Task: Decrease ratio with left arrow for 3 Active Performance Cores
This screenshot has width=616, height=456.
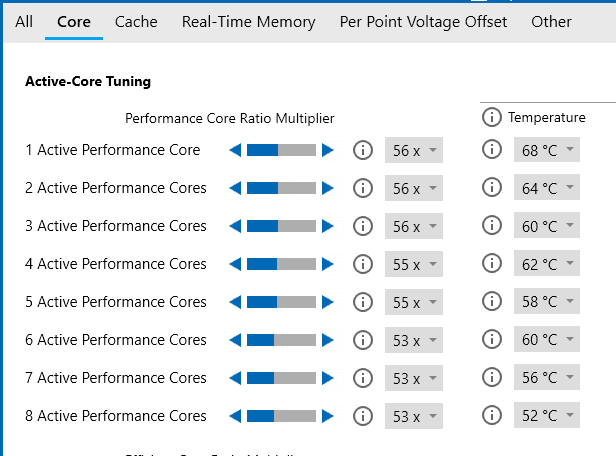Action: (235, 226)
